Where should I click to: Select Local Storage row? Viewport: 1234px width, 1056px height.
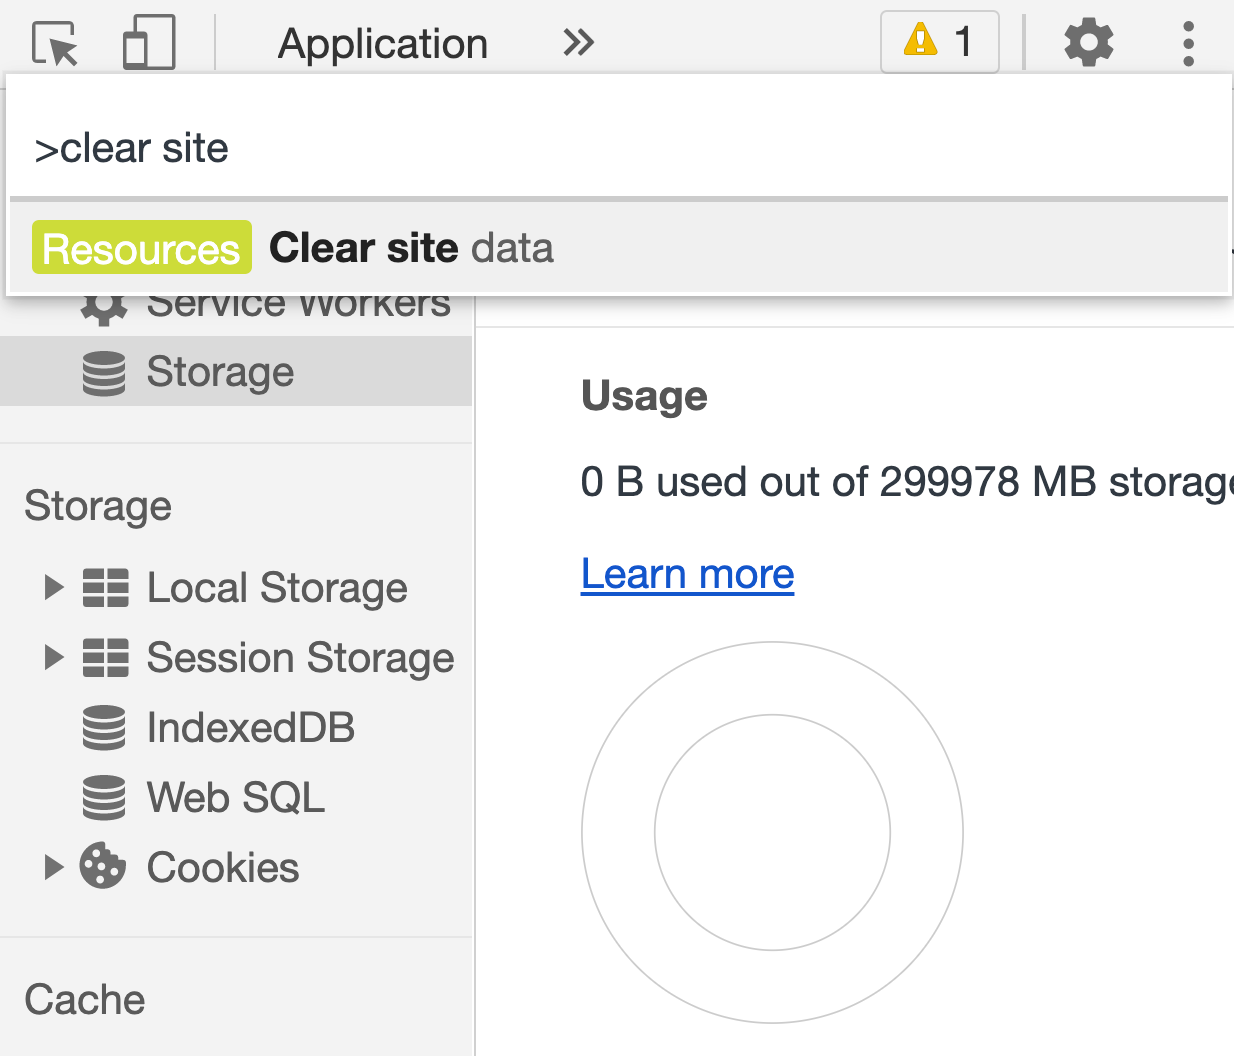point(236,588)
